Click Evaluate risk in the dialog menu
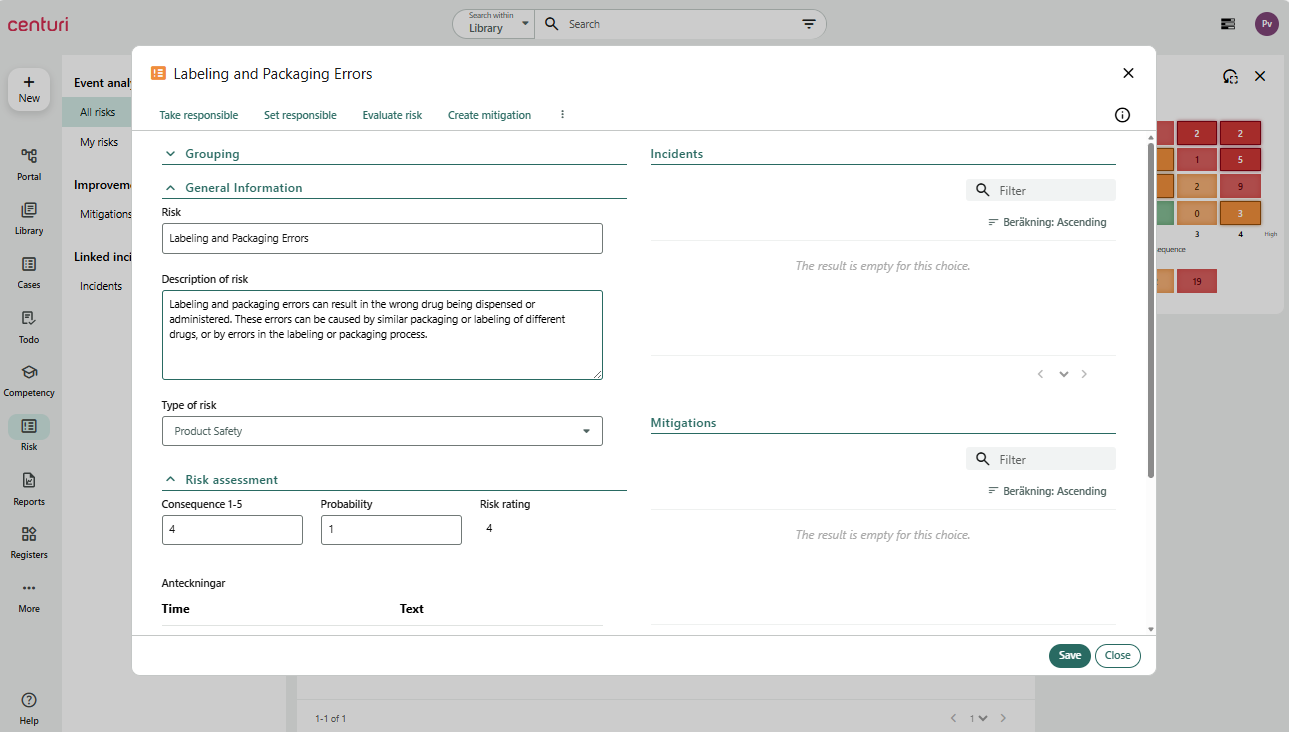 point(392,115)
